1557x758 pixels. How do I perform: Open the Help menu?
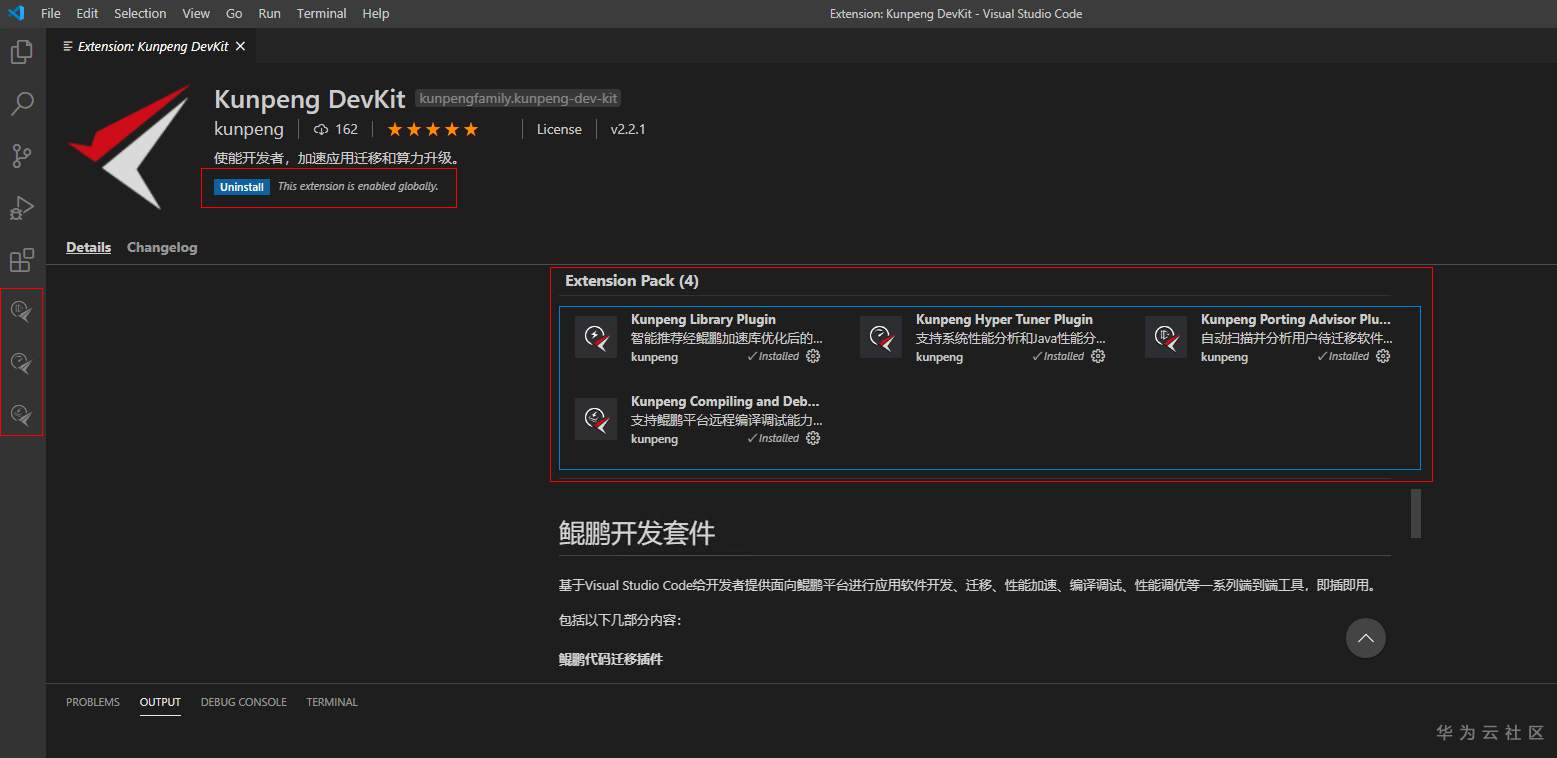pyautogui.click(x=376, y=13)
